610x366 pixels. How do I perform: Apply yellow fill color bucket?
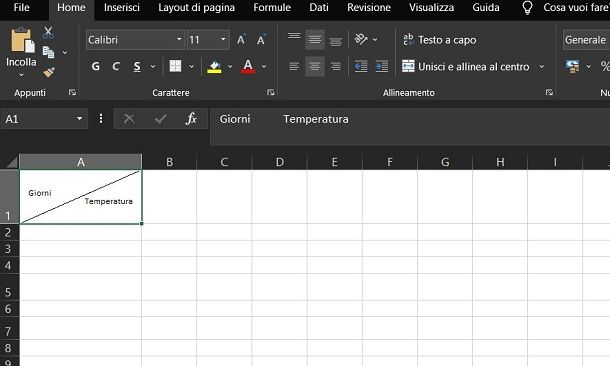[x=214, y=67]
